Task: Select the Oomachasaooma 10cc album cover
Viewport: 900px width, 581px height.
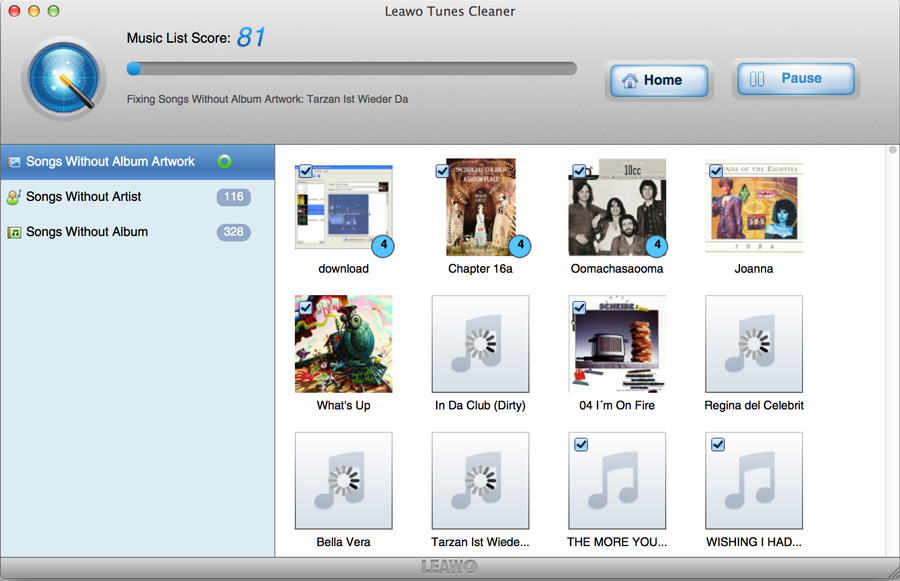Action: 617,207
